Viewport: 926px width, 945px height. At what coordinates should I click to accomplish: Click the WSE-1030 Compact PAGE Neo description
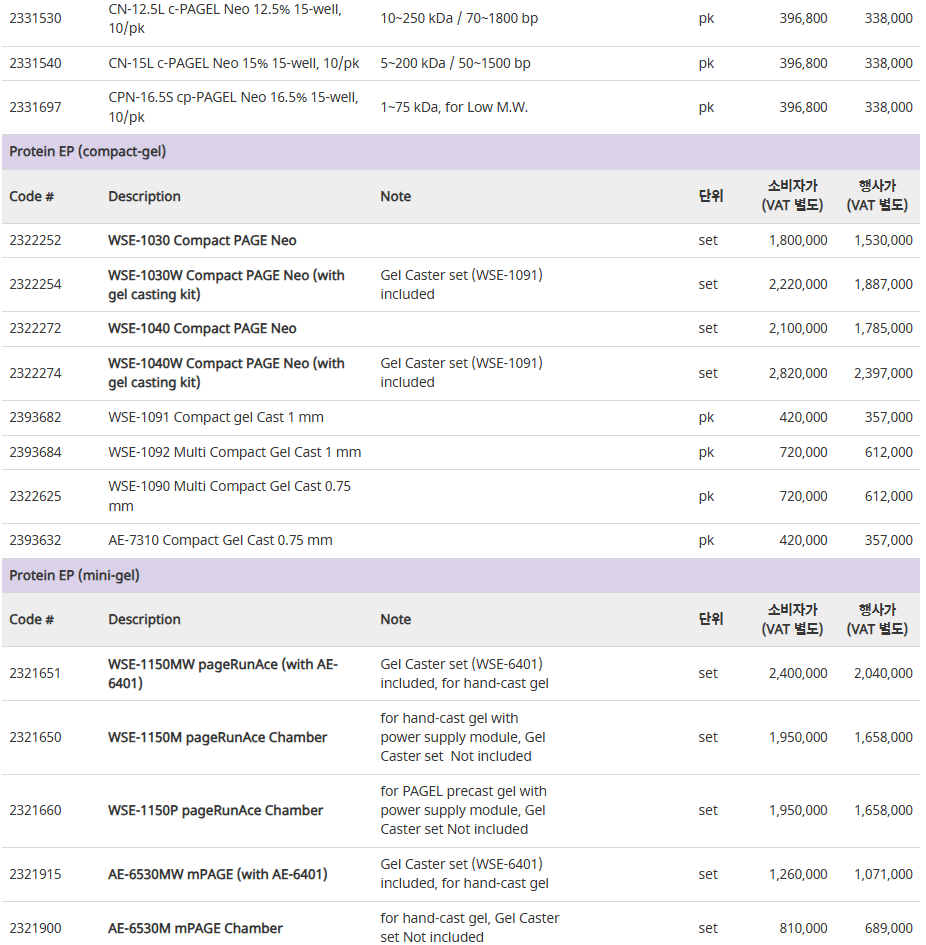[202, 240]
